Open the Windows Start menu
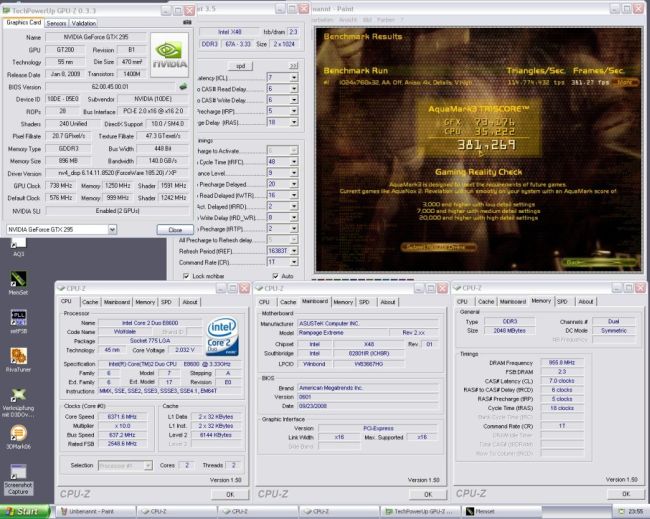 (25, 512)
